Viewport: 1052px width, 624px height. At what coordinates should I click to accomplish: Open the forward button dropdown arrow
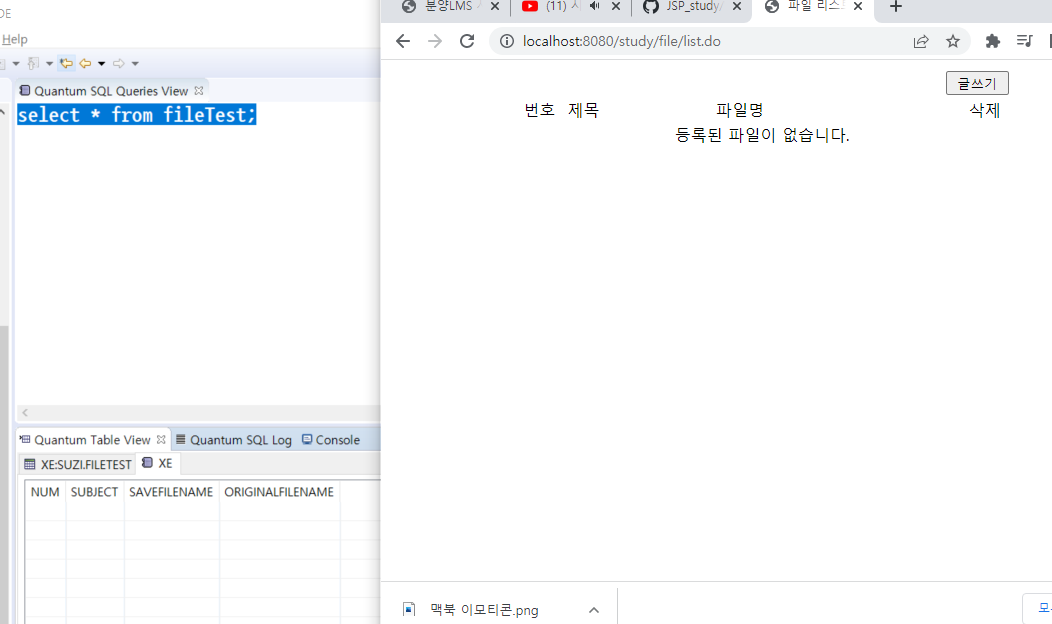point(135,62)
